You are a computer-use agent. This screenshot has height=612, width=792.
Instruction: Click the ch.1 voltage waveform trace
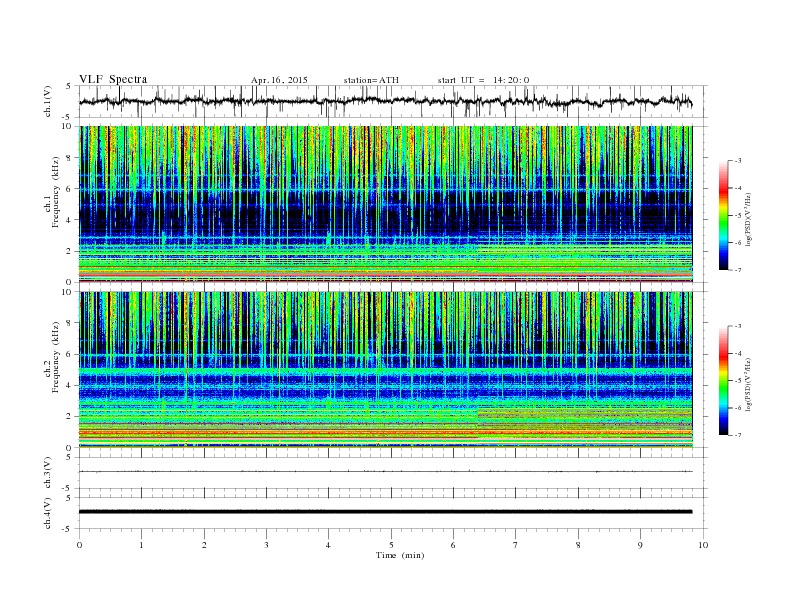coord(385,101)
